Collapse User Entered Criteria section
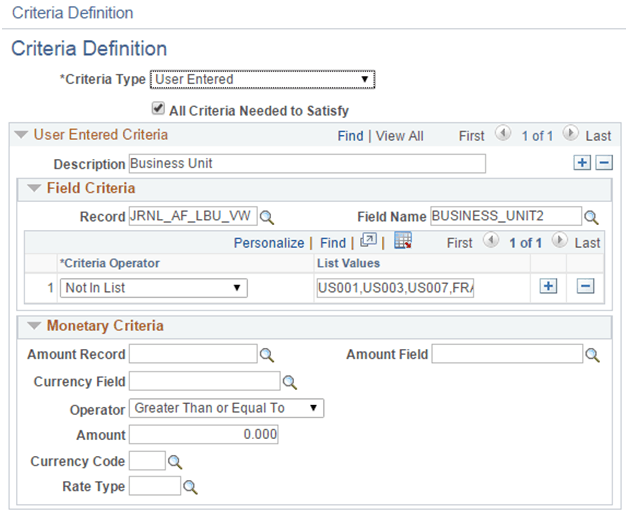The height and width of the screenshot is (515, 628). click(x=21, y=135)
